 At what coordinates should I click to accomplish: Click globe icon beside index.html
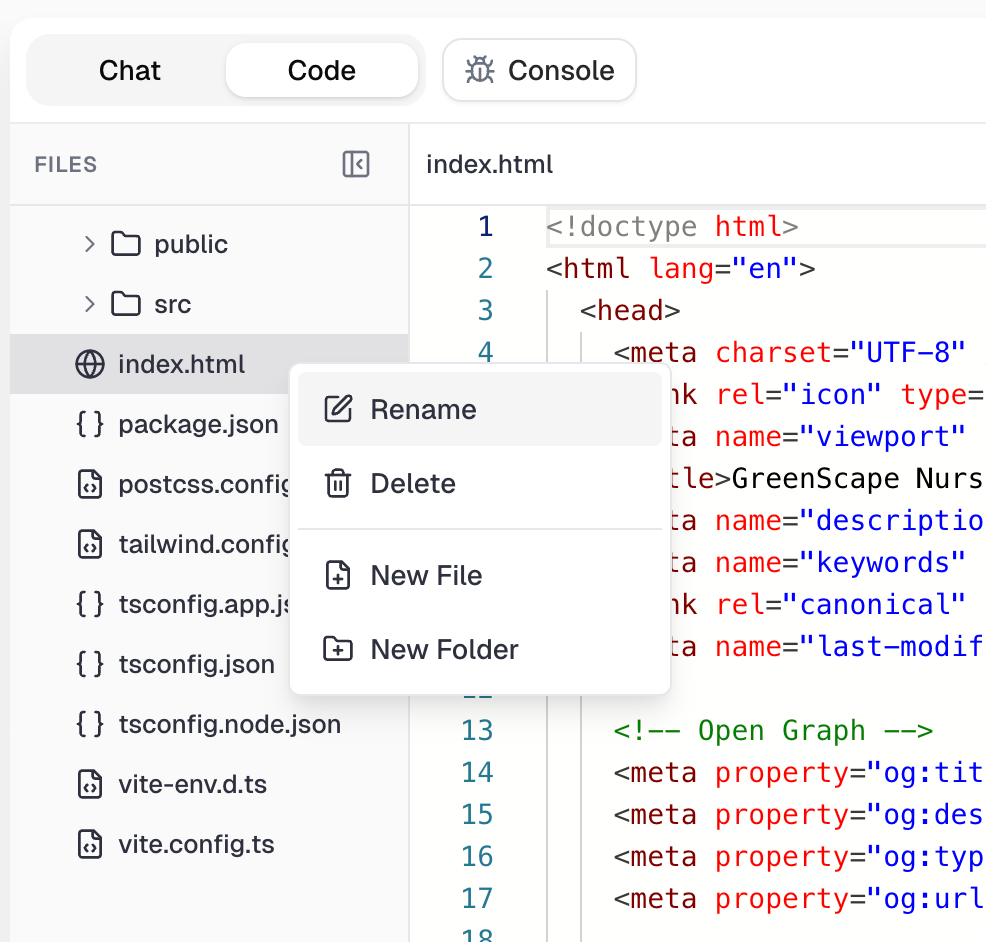click(90, 364)
